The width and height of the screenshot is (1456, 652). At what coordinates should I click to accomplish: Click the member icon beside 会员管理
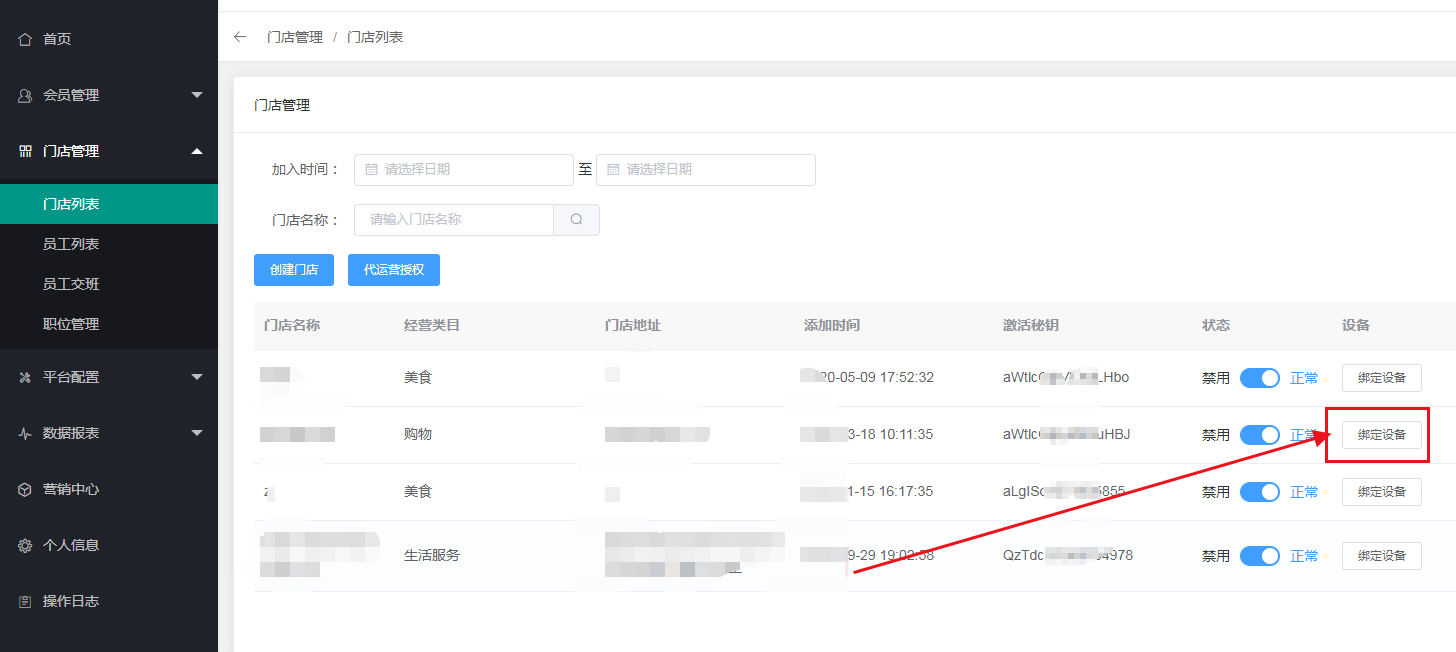(x=25, y=95)
